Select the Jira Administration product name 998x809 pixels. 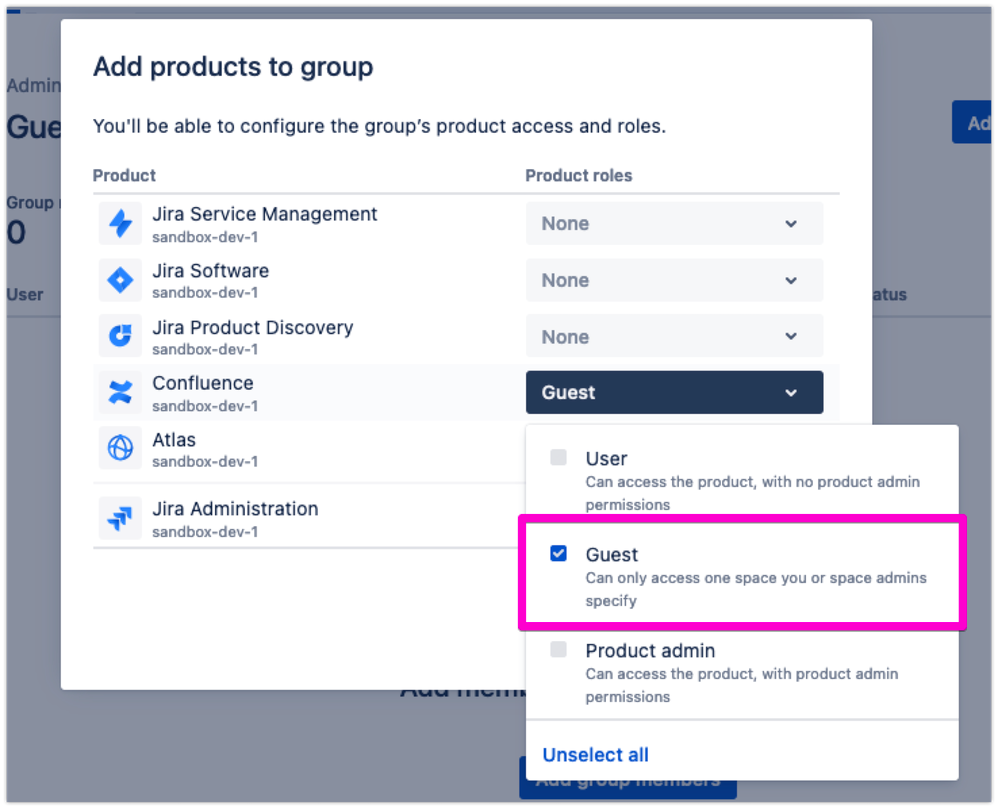(235, 509)
